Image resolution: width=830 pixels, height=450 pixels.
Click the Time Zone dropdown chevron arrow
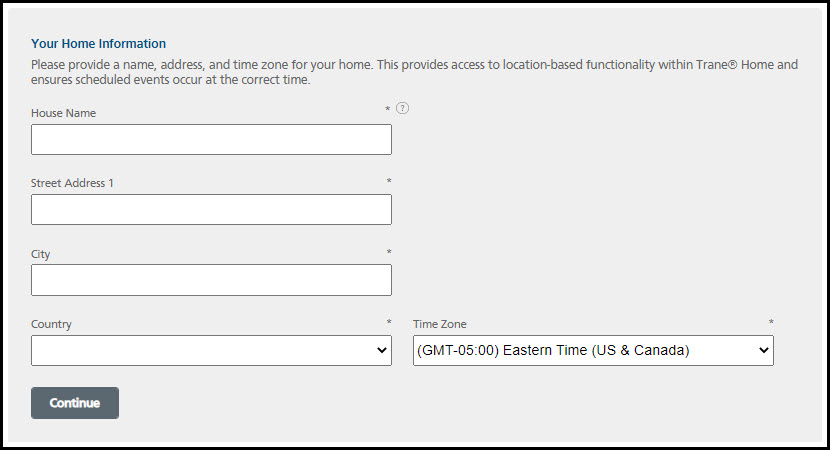point(764,350)
